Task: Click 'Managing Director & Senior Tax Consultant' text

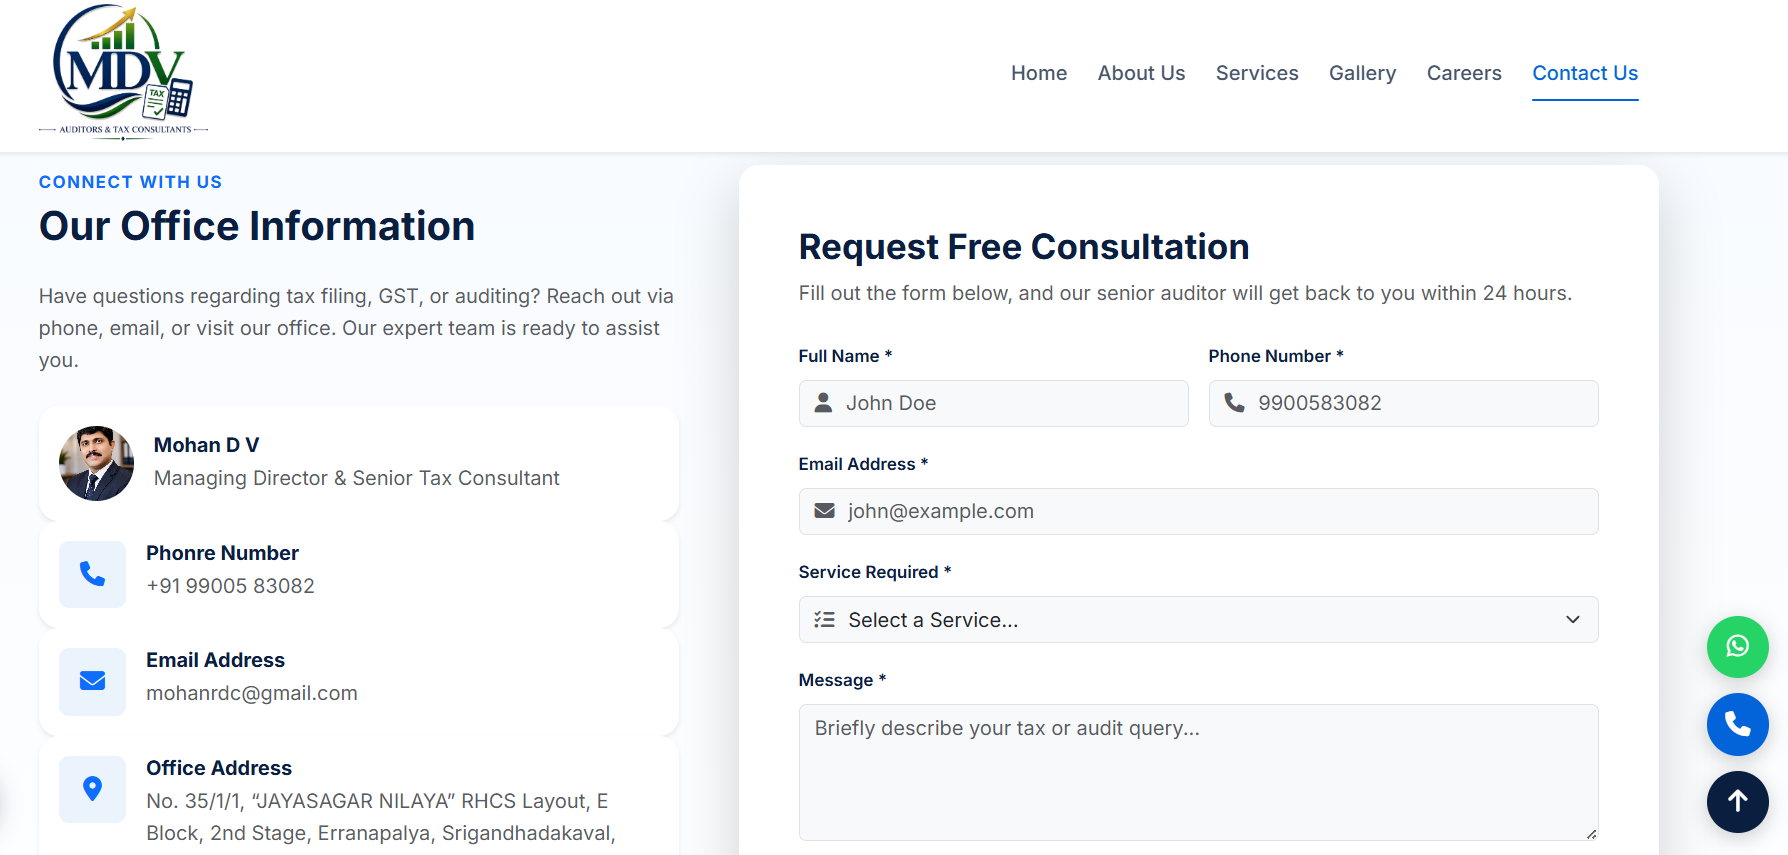Action: click(357, 478)
